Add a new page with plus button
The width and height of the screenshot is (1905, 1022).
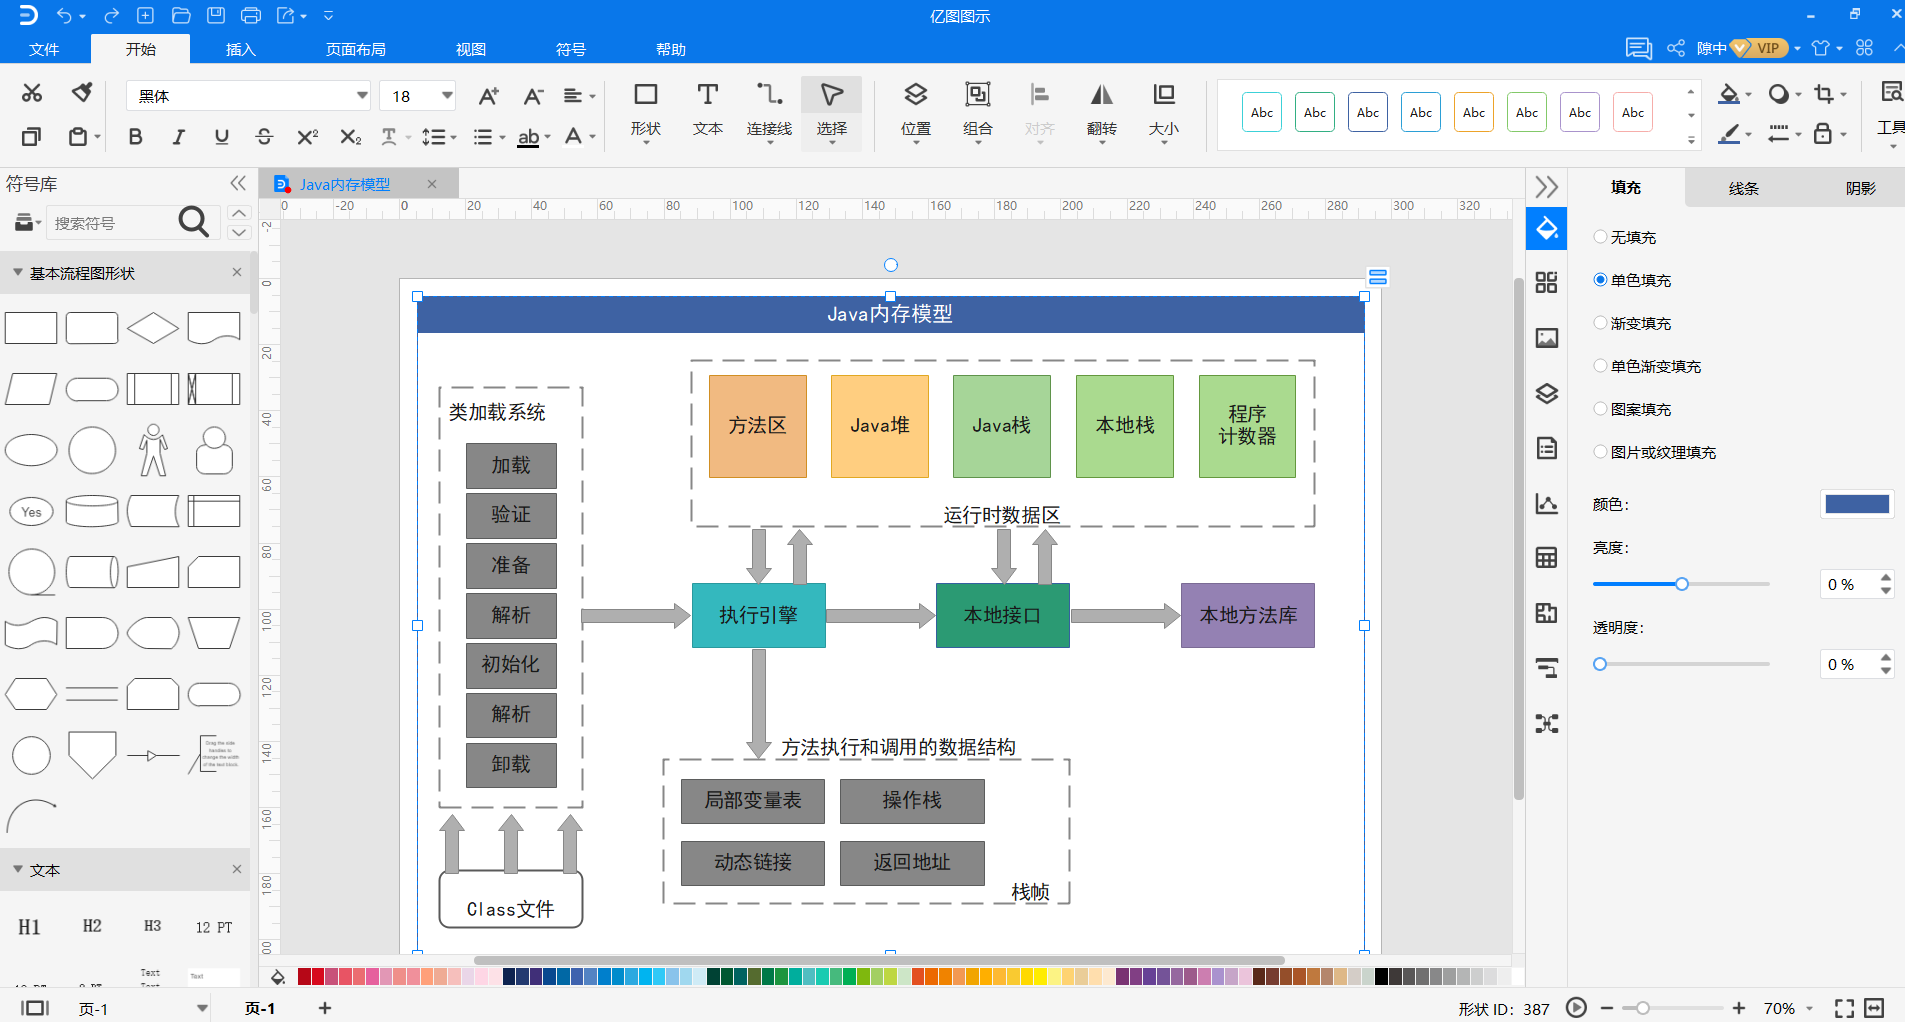(324, 1008)
